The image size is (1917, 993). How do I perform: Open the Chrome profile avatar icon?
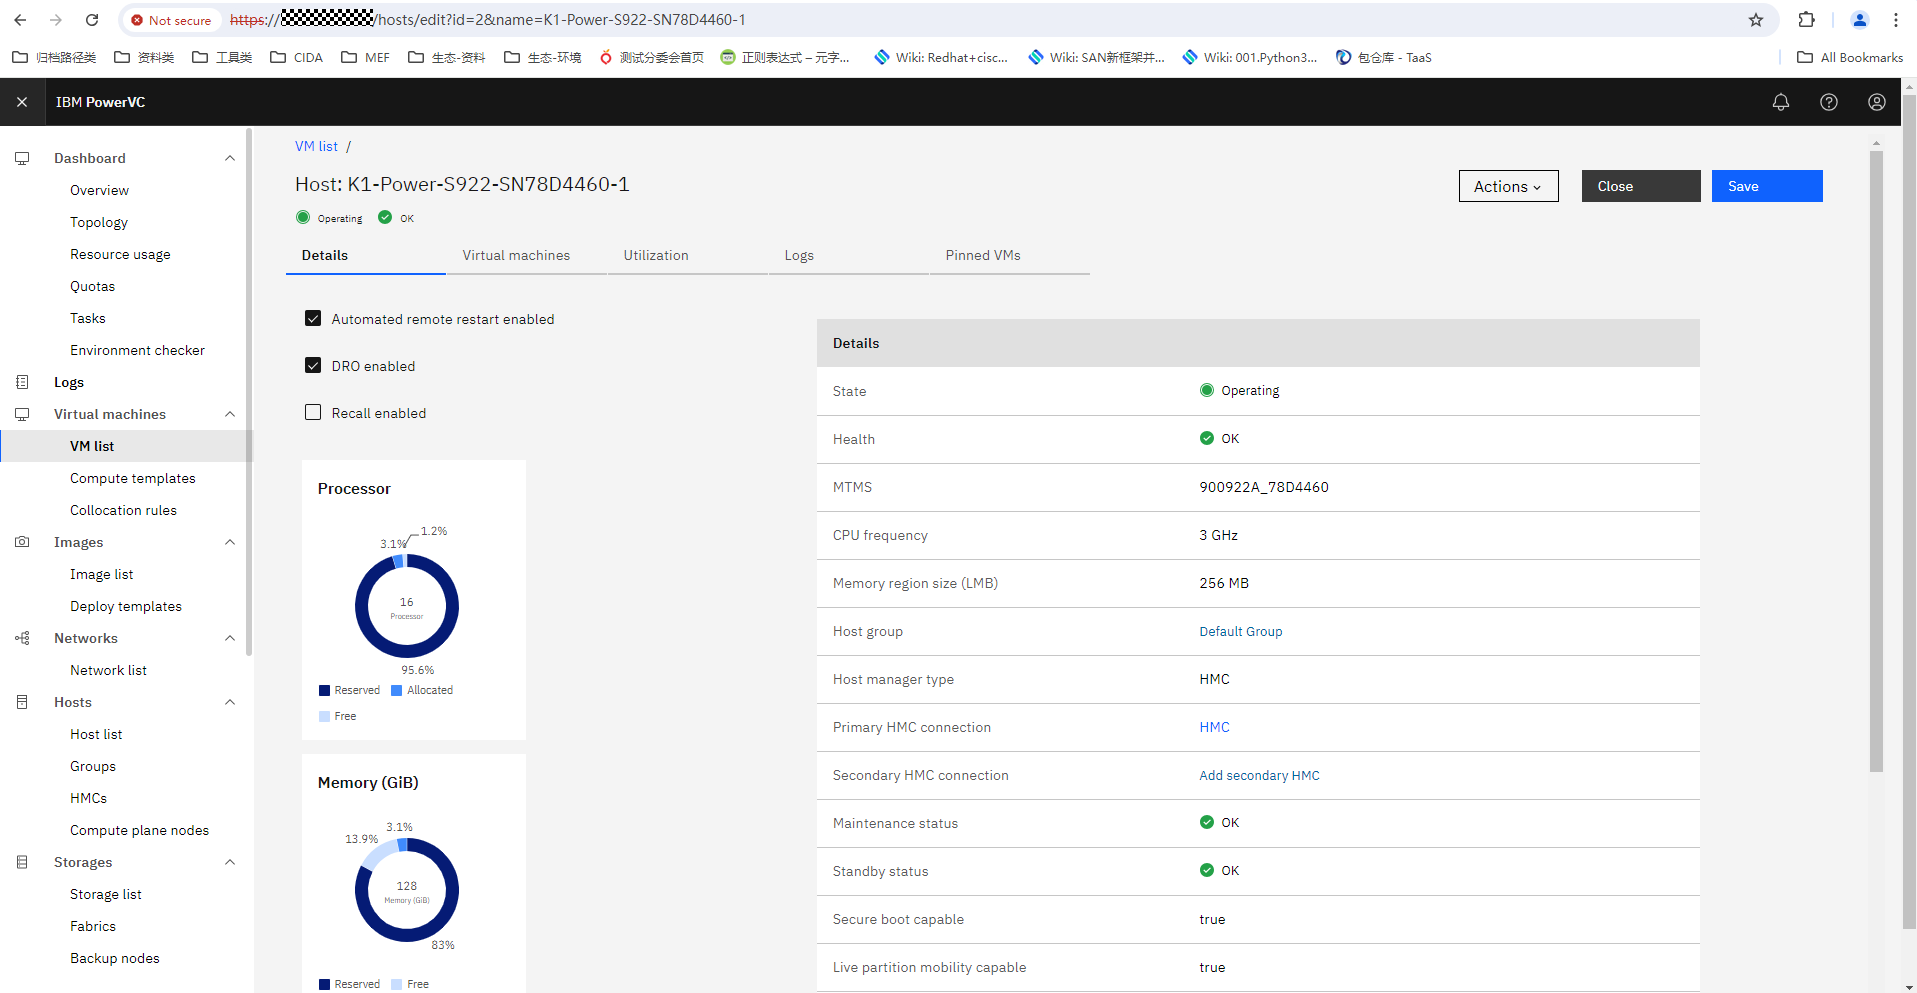1860,20
